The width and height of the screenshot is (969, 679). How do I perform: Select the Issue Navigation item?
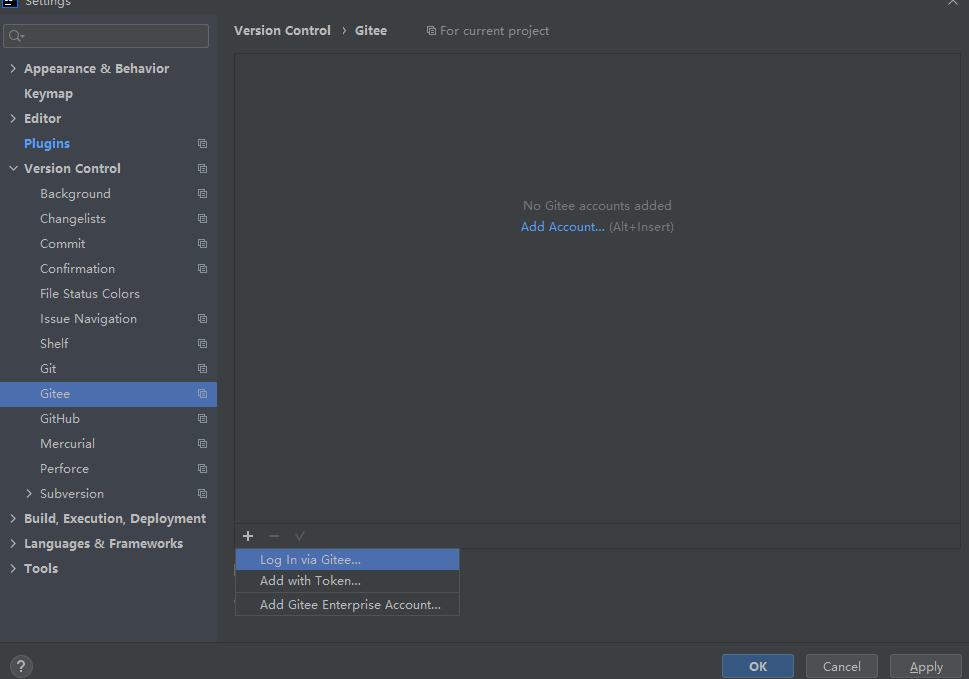coord(88,319)
